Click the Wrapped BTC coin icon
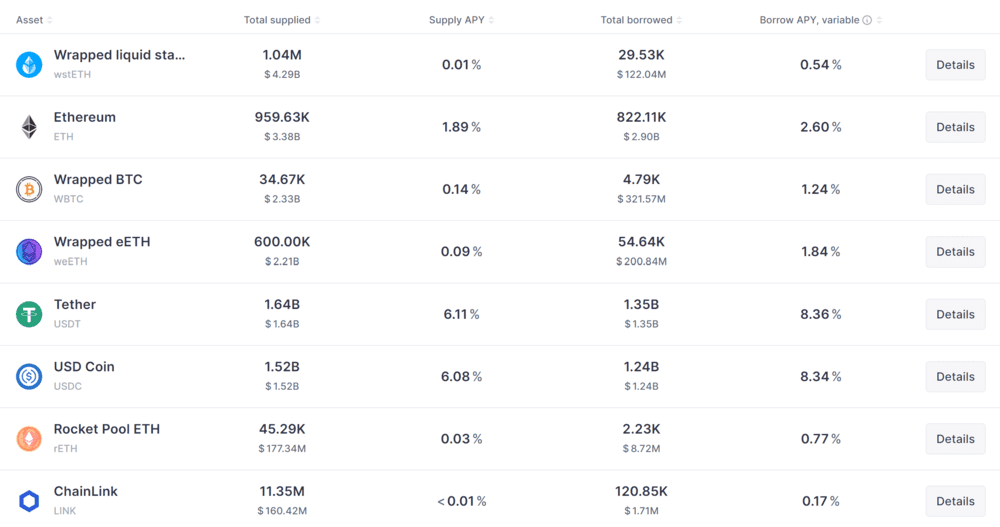This screenshot has width=1000, height=527. (29, 189)
